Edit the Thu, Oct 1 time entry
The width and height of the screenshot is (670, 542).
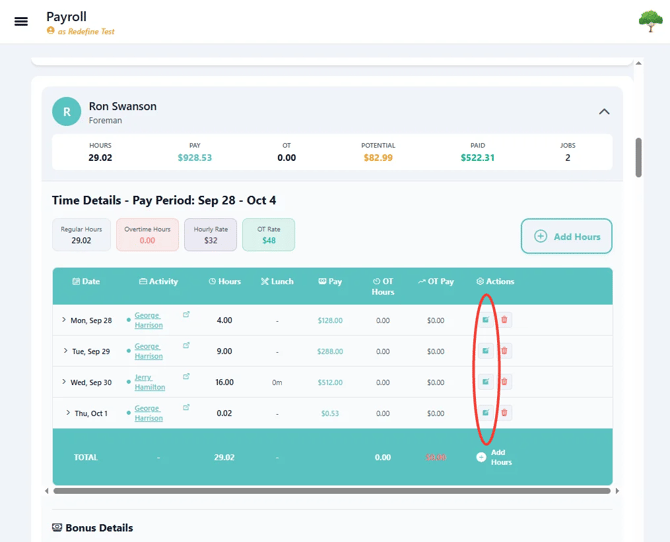[485, 413]
